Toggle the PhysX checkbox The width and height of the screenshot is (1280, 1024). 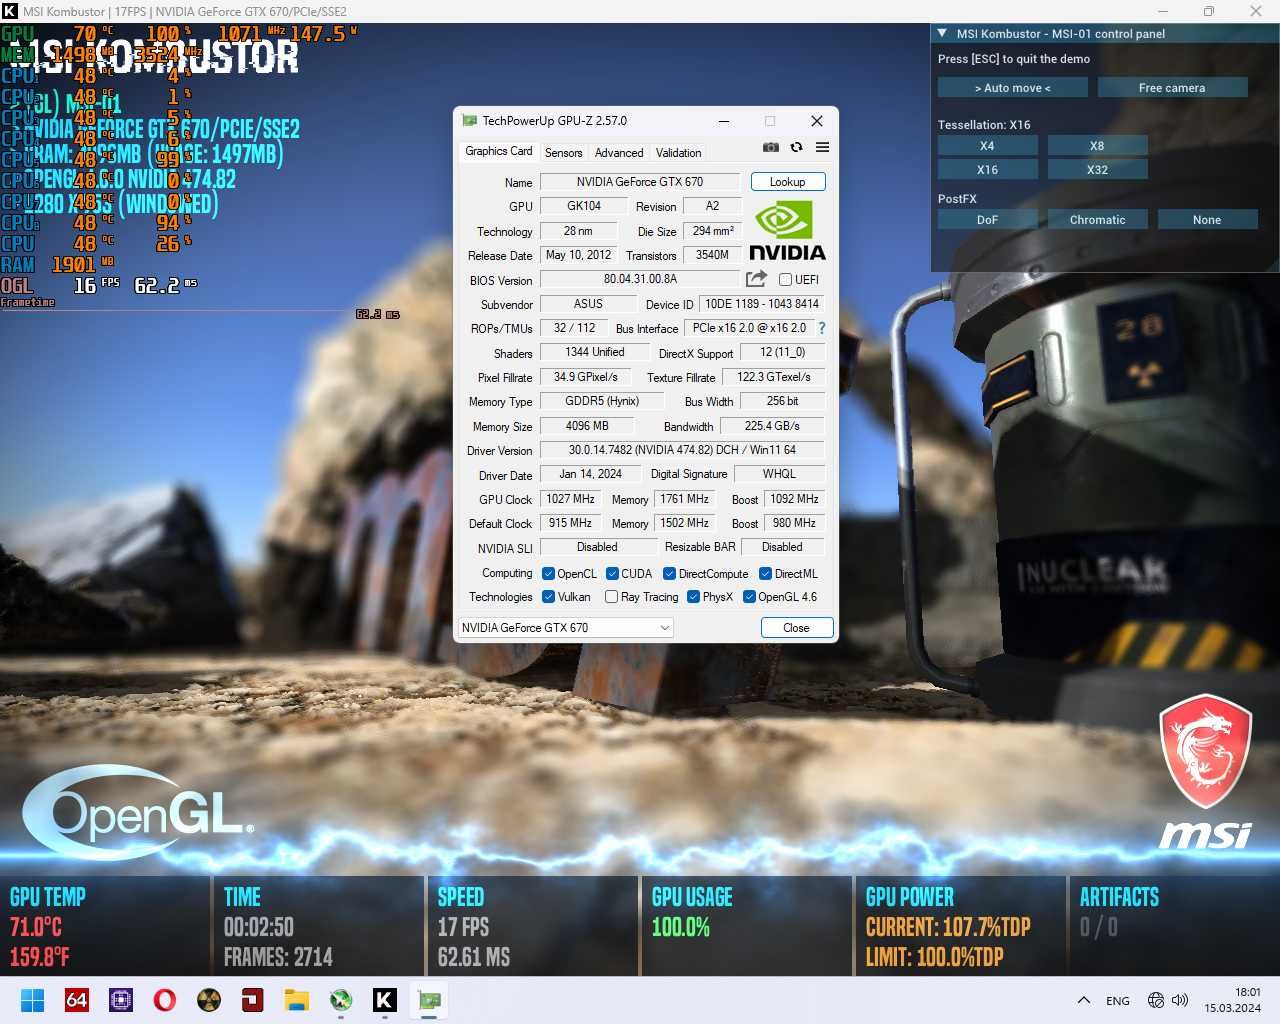[693, 597]
